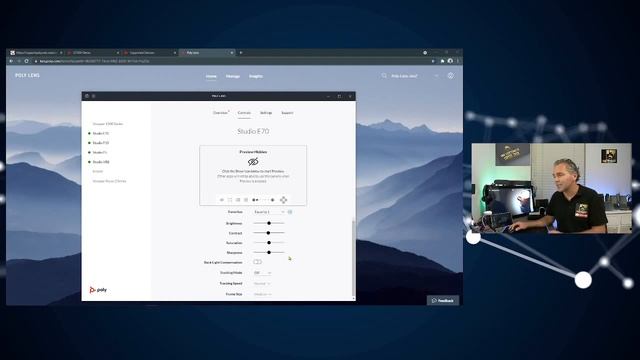Click the presenter webcam video thumbnail

tap(551, 188)
